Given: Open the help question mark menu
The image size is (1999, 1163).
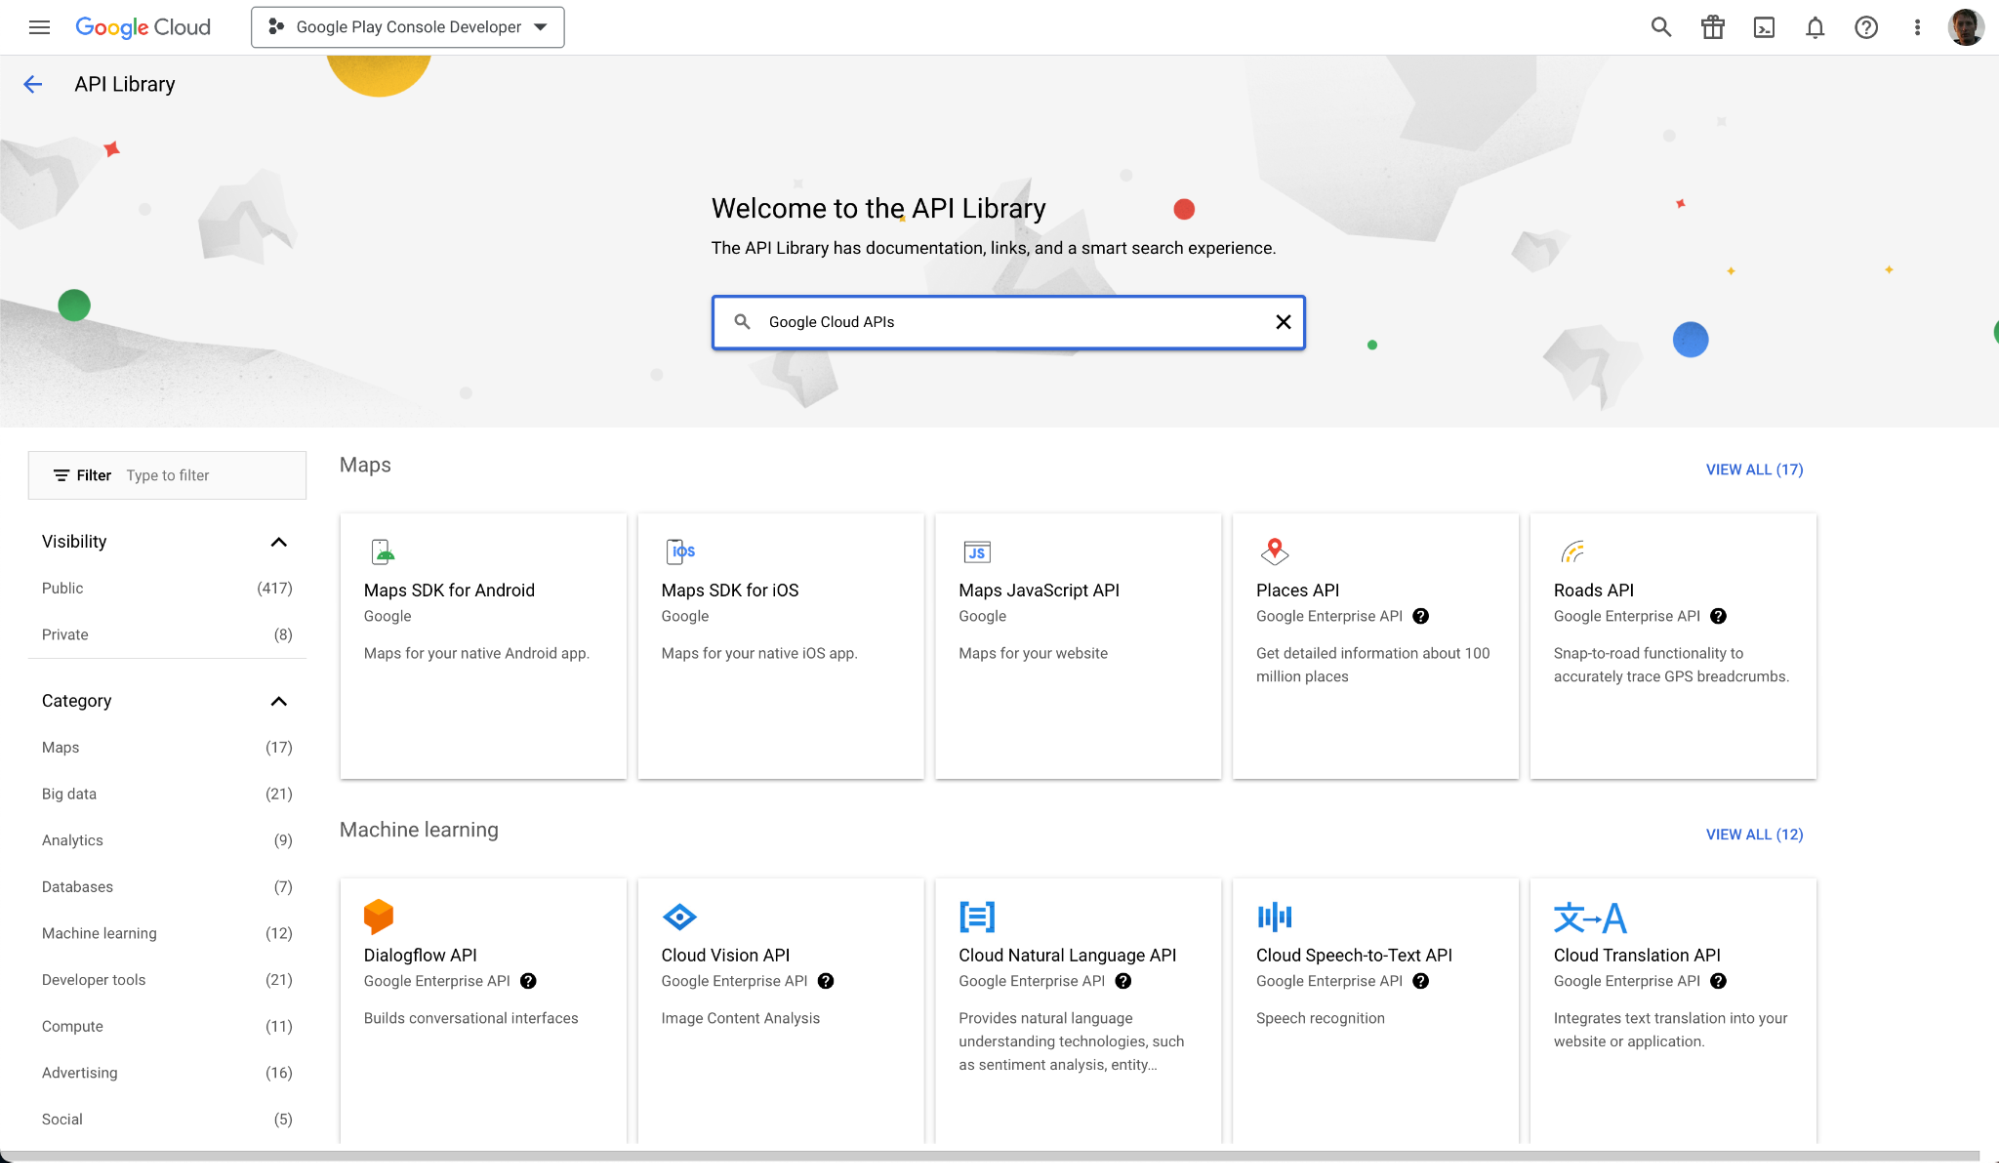Looking at the screenshot, I should [1866, 27].
